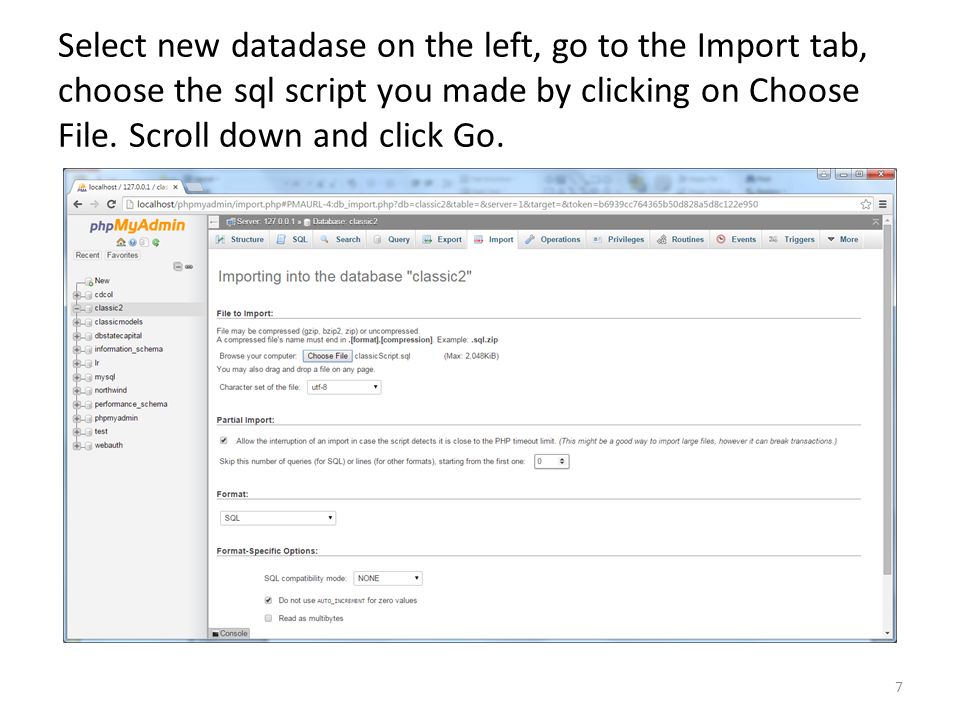
Task: Switch to the Routines tab
Action: [x=681, y=239]
